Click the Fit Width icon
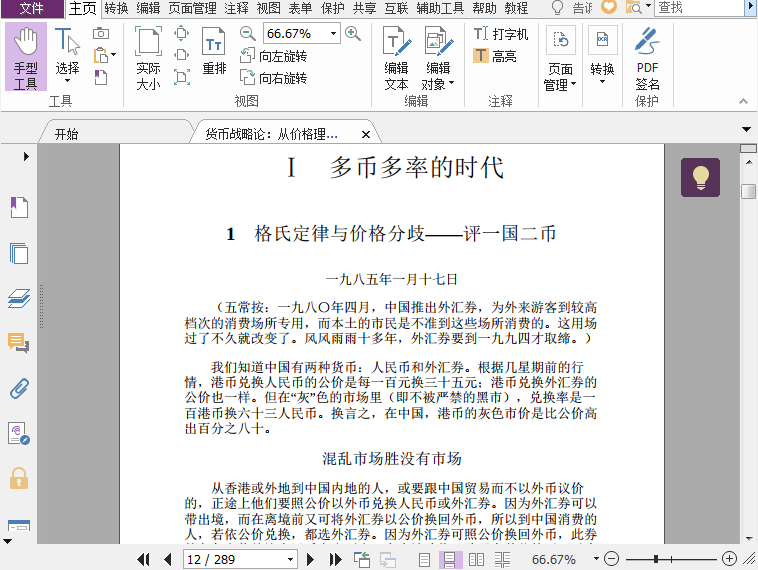The height and width of the screenshot is (570, 758). click(x=181, y=55)
